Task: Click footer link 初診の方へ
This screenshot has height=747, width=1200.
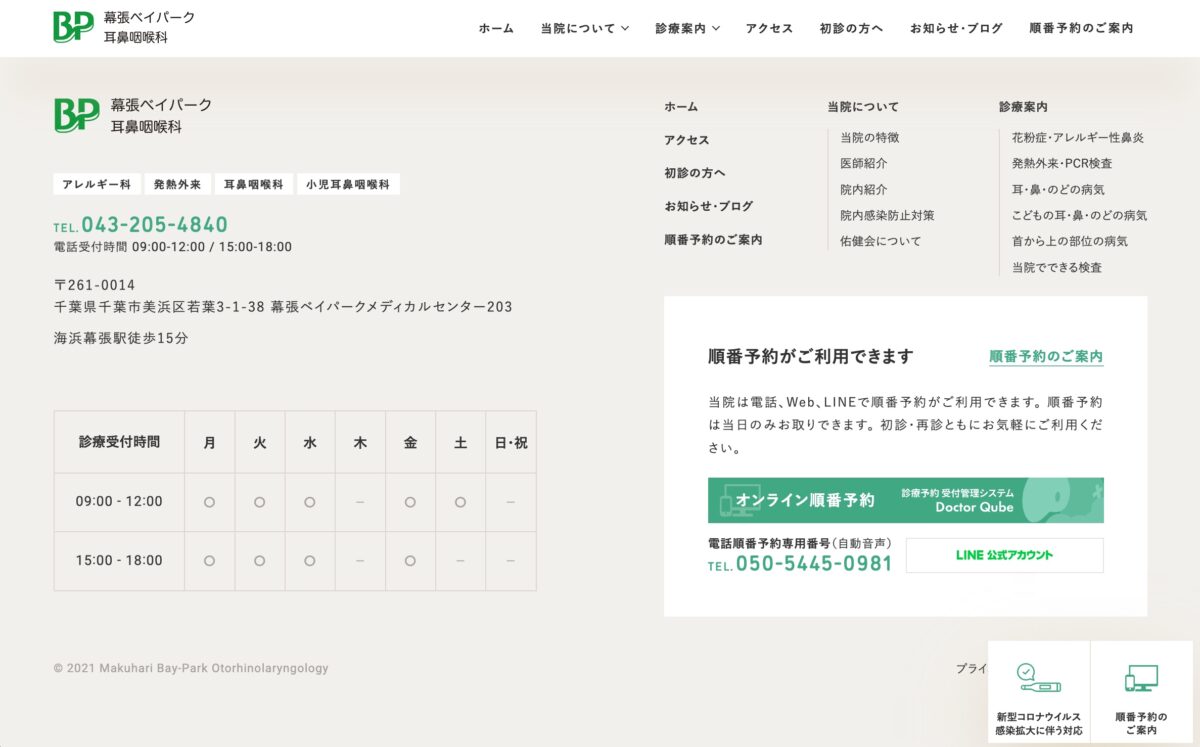Action: click(x=695, y=173)
